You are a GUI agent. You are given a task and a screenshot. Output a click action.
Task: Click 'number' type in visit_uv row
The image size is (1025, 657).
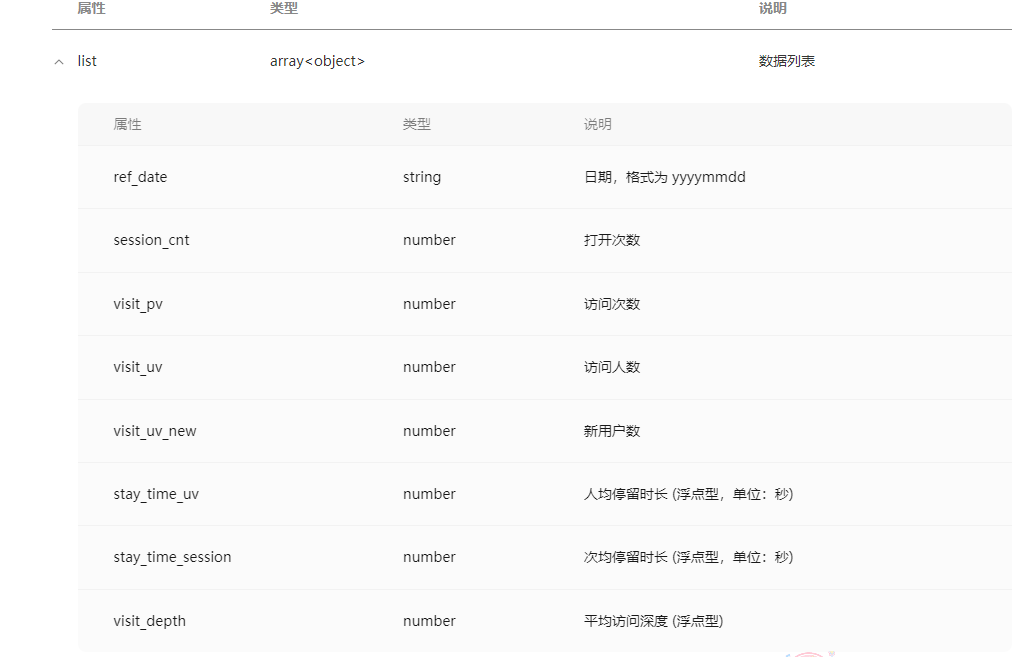(x=429, y=367)
